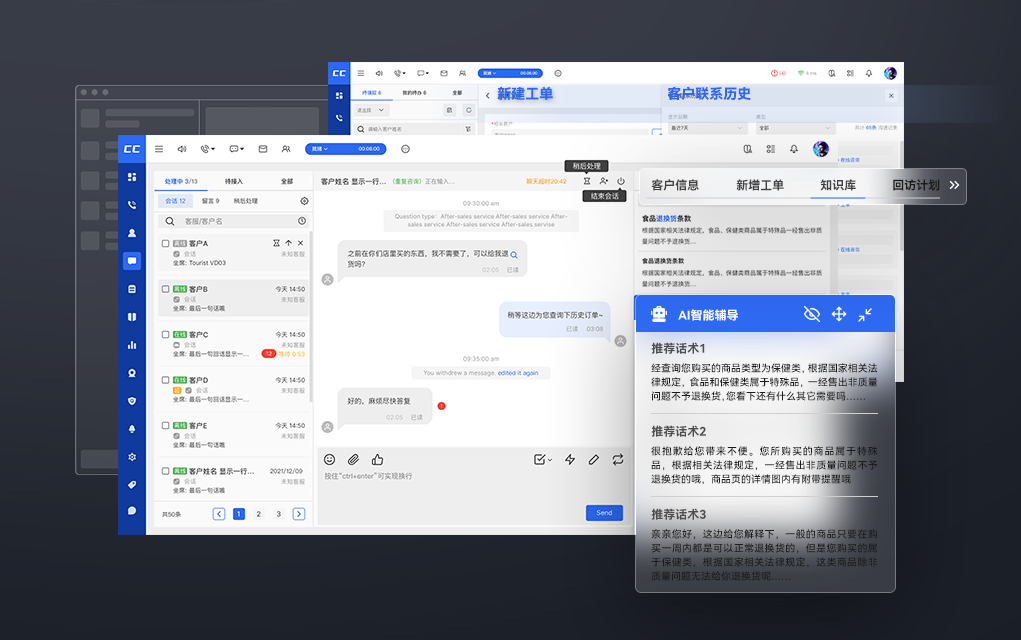Viewport: 1021px width, 640px height.
Task: Click the >> expander beside 回访计划
Action: [x=955, y=186]
